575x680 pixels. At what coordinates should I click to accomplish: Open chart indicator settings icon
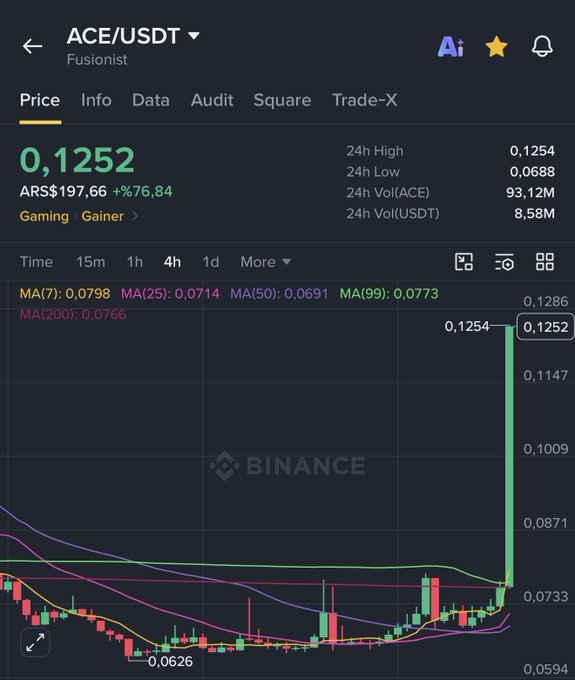[x=504, y=262]
